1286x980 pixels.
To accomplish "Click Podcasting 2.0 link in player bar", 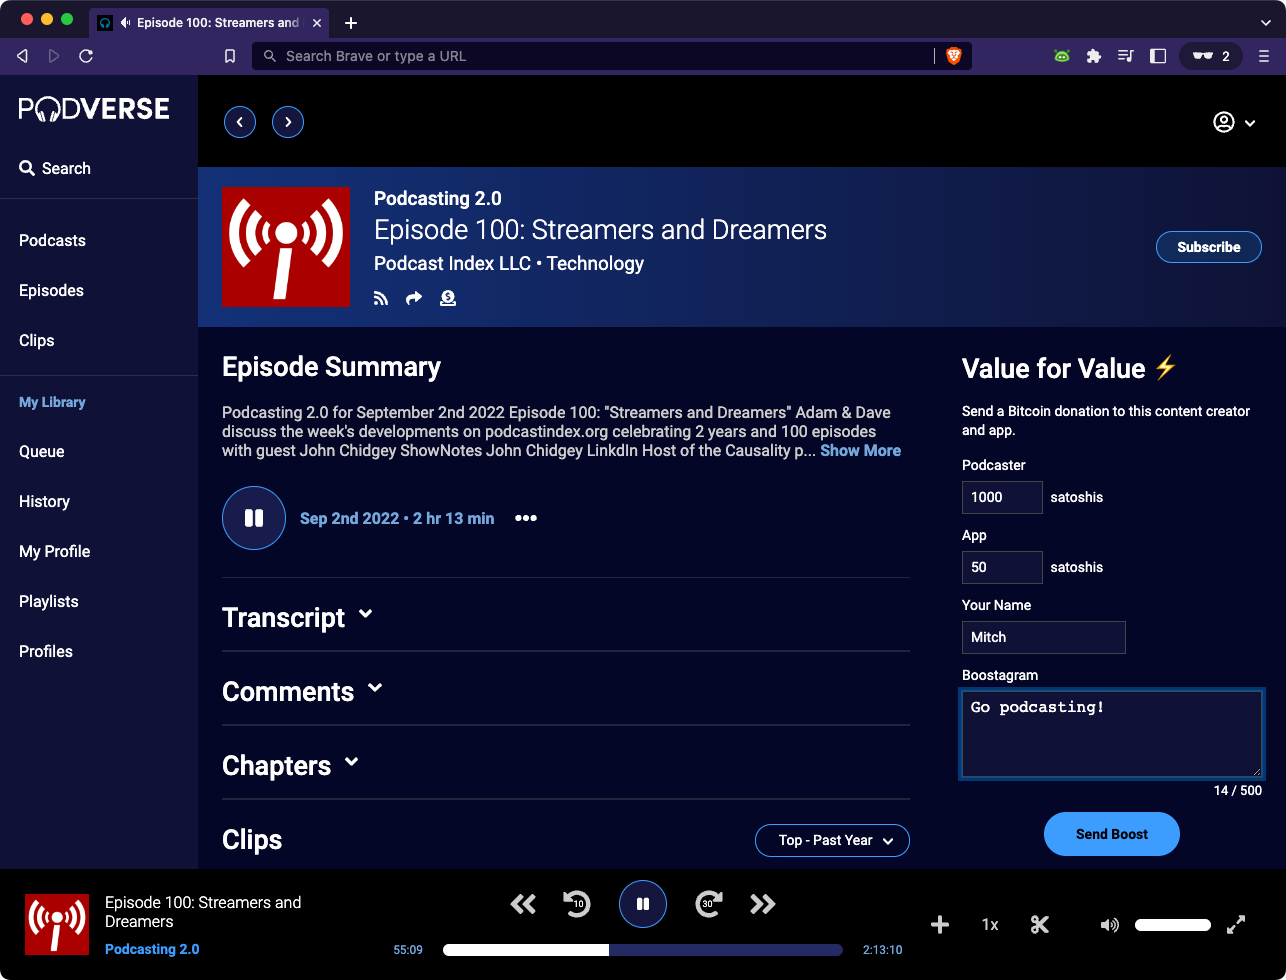I will point(152,949).
